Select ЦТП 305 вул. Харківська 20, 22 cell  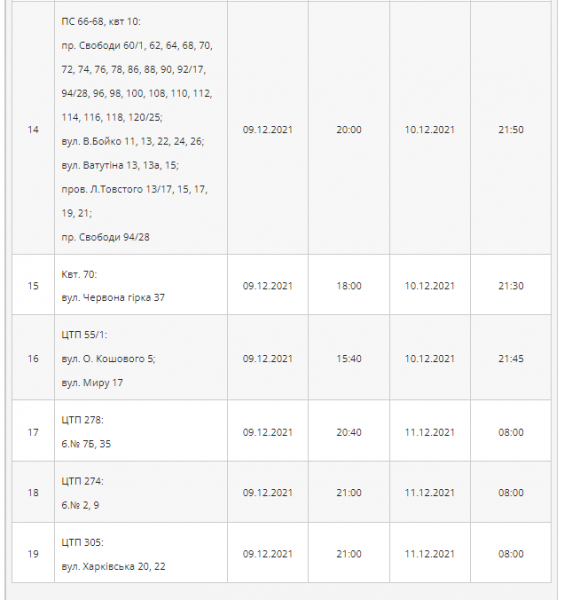click(141, 553)
